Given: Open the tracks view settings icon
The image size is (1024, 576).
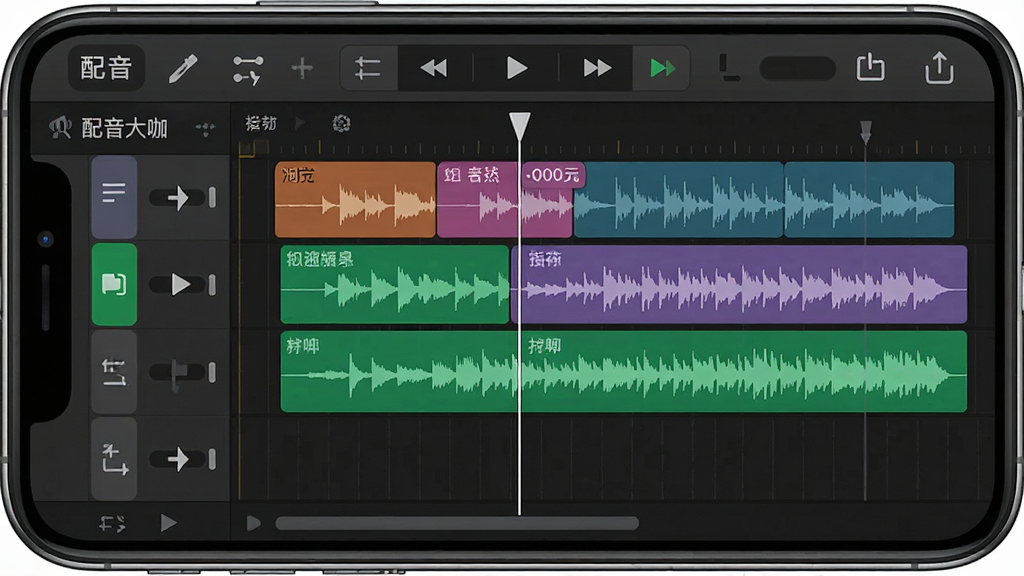Looking at the screenshot, I should (x=368, y=68).
